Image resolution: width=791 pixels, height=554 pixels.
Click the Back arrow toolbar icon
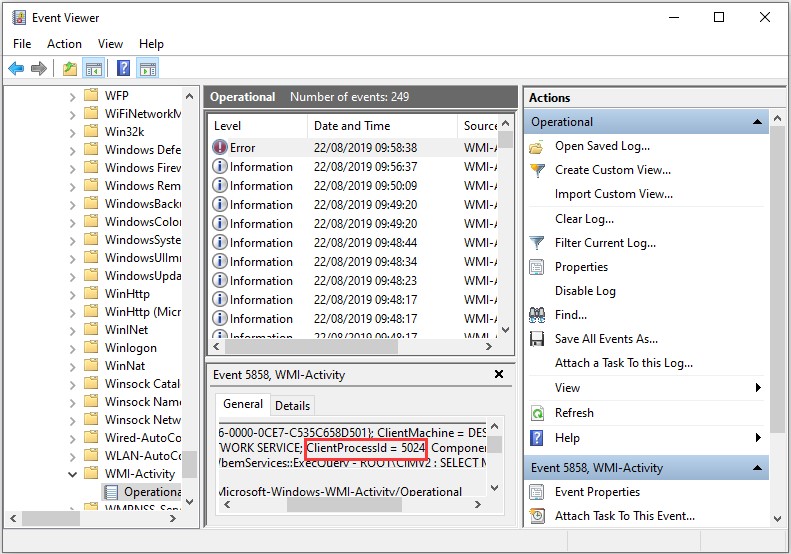[x=16, y=68]
